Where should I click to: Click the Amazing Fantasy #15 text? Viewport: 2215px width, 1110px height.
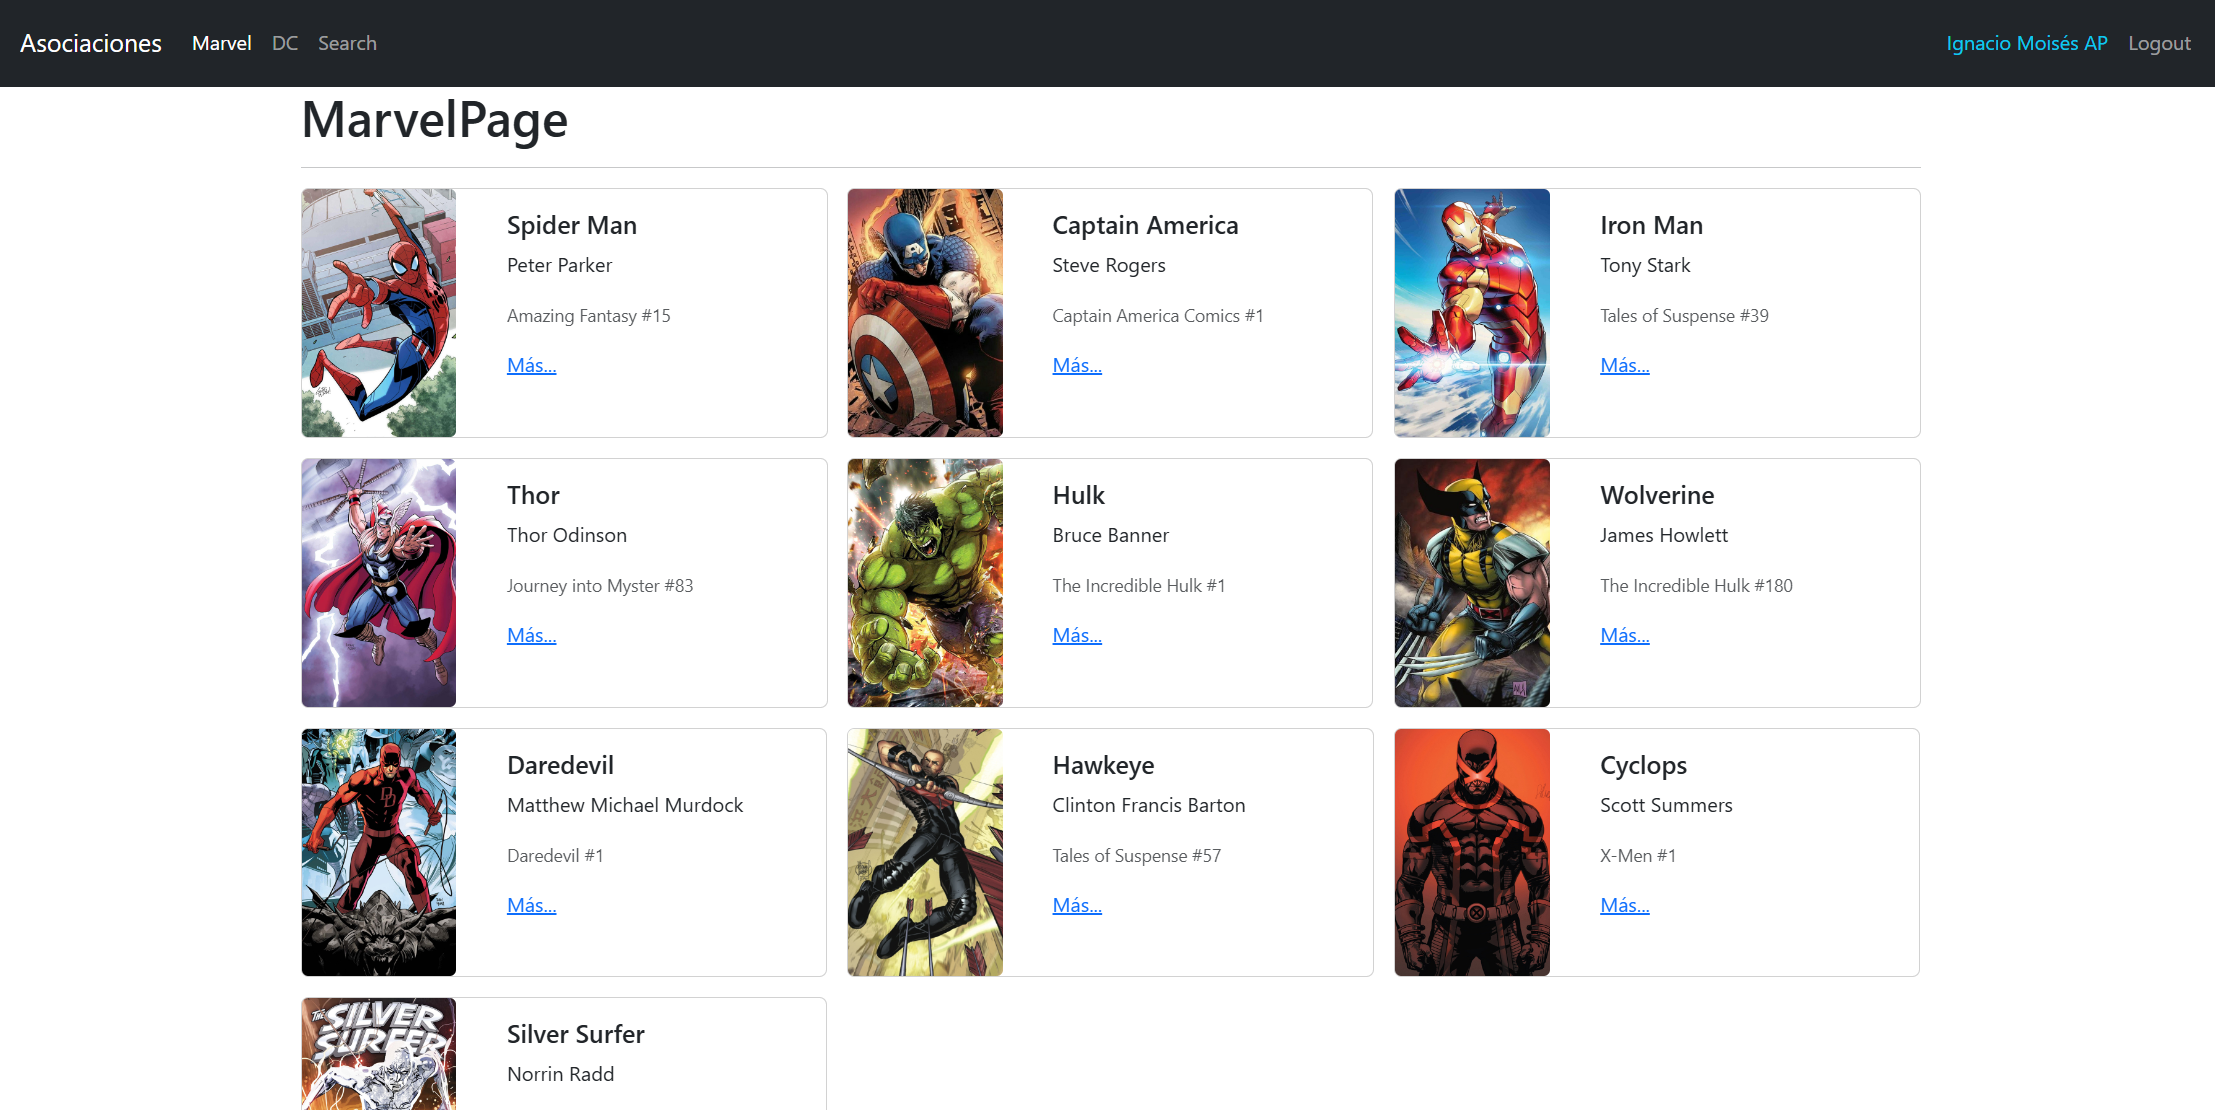tap(588, 316)
